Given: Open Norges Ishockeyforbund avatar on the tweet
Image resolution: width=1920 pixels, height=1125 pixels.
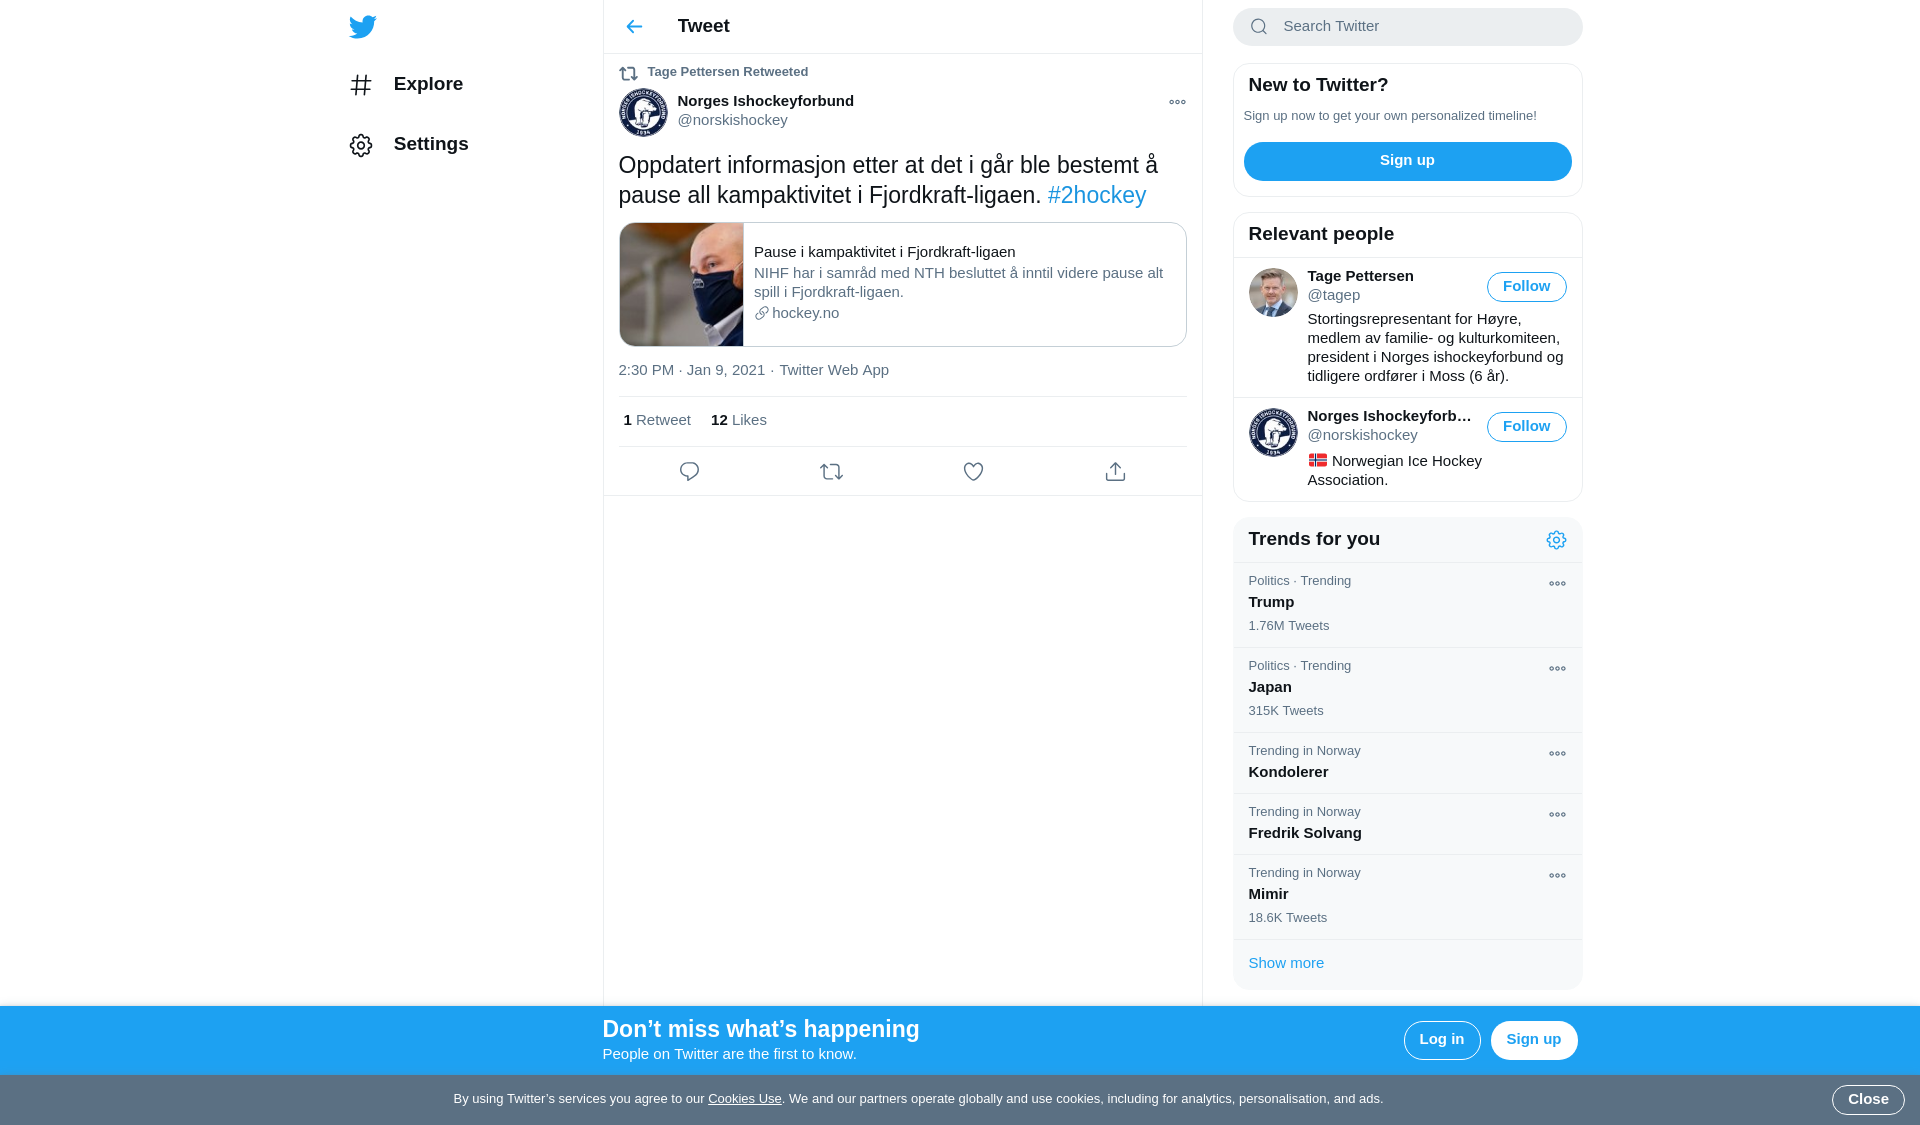Looking at the screenshot, I should tap(643, 112).
